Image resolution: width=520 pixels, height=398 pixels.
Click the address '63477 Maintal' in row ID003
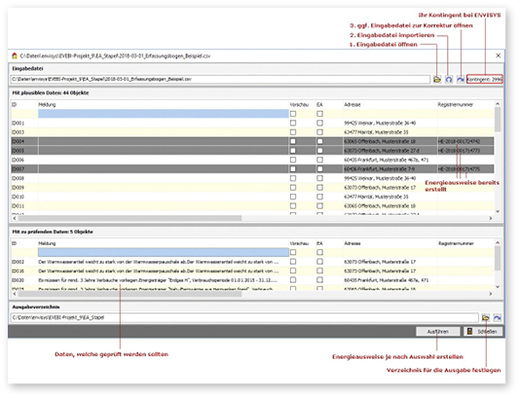(x=376, y=132)
